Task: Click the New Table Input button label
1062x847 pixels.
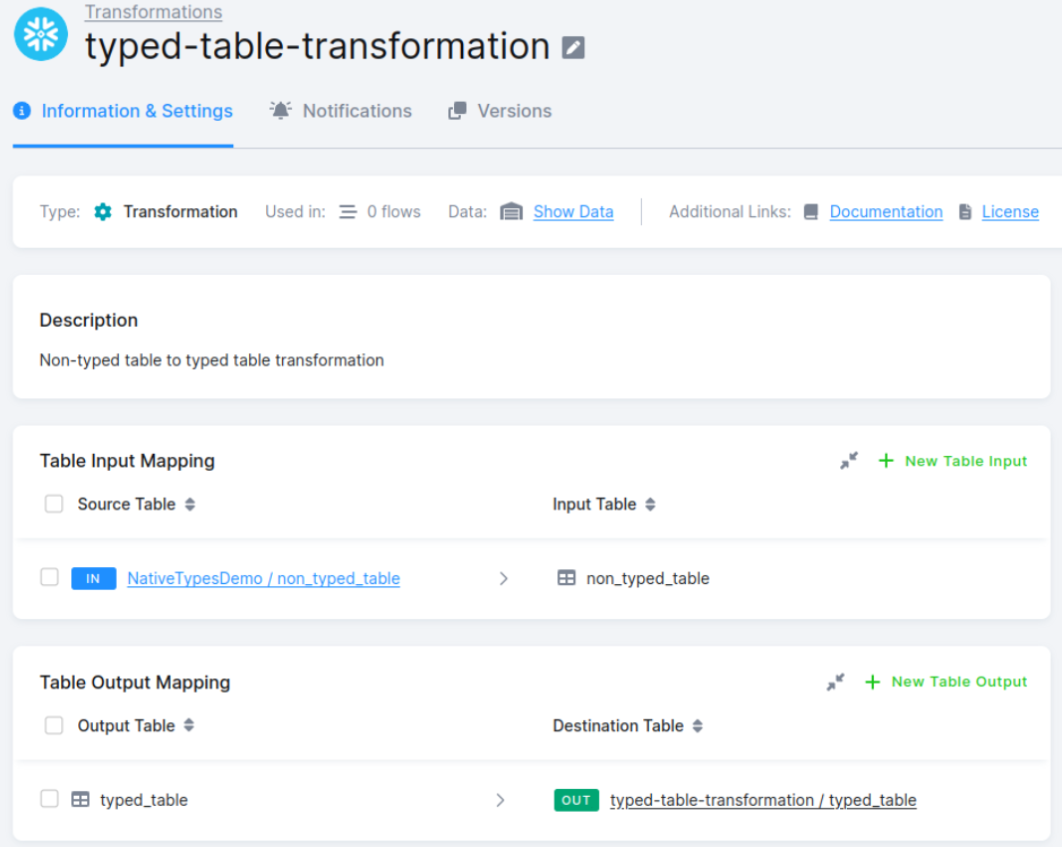Action: [966, 461]
